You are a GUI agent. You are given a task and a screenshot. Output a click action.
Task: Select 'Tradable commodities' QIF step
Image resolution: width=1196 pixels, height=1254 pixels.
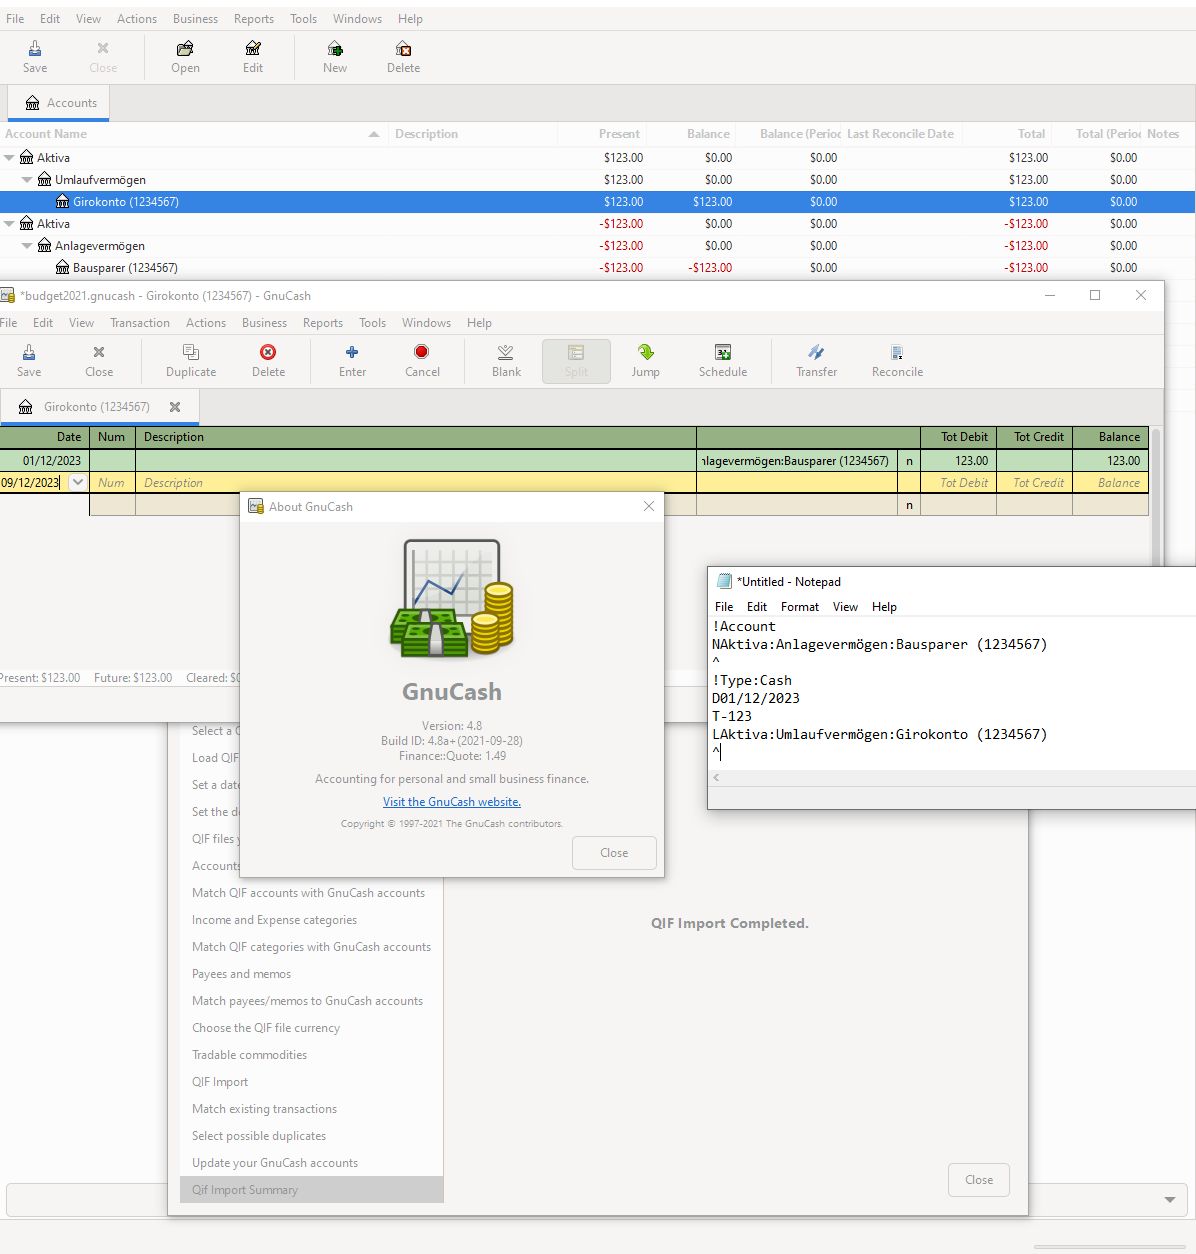point(249,1055)
